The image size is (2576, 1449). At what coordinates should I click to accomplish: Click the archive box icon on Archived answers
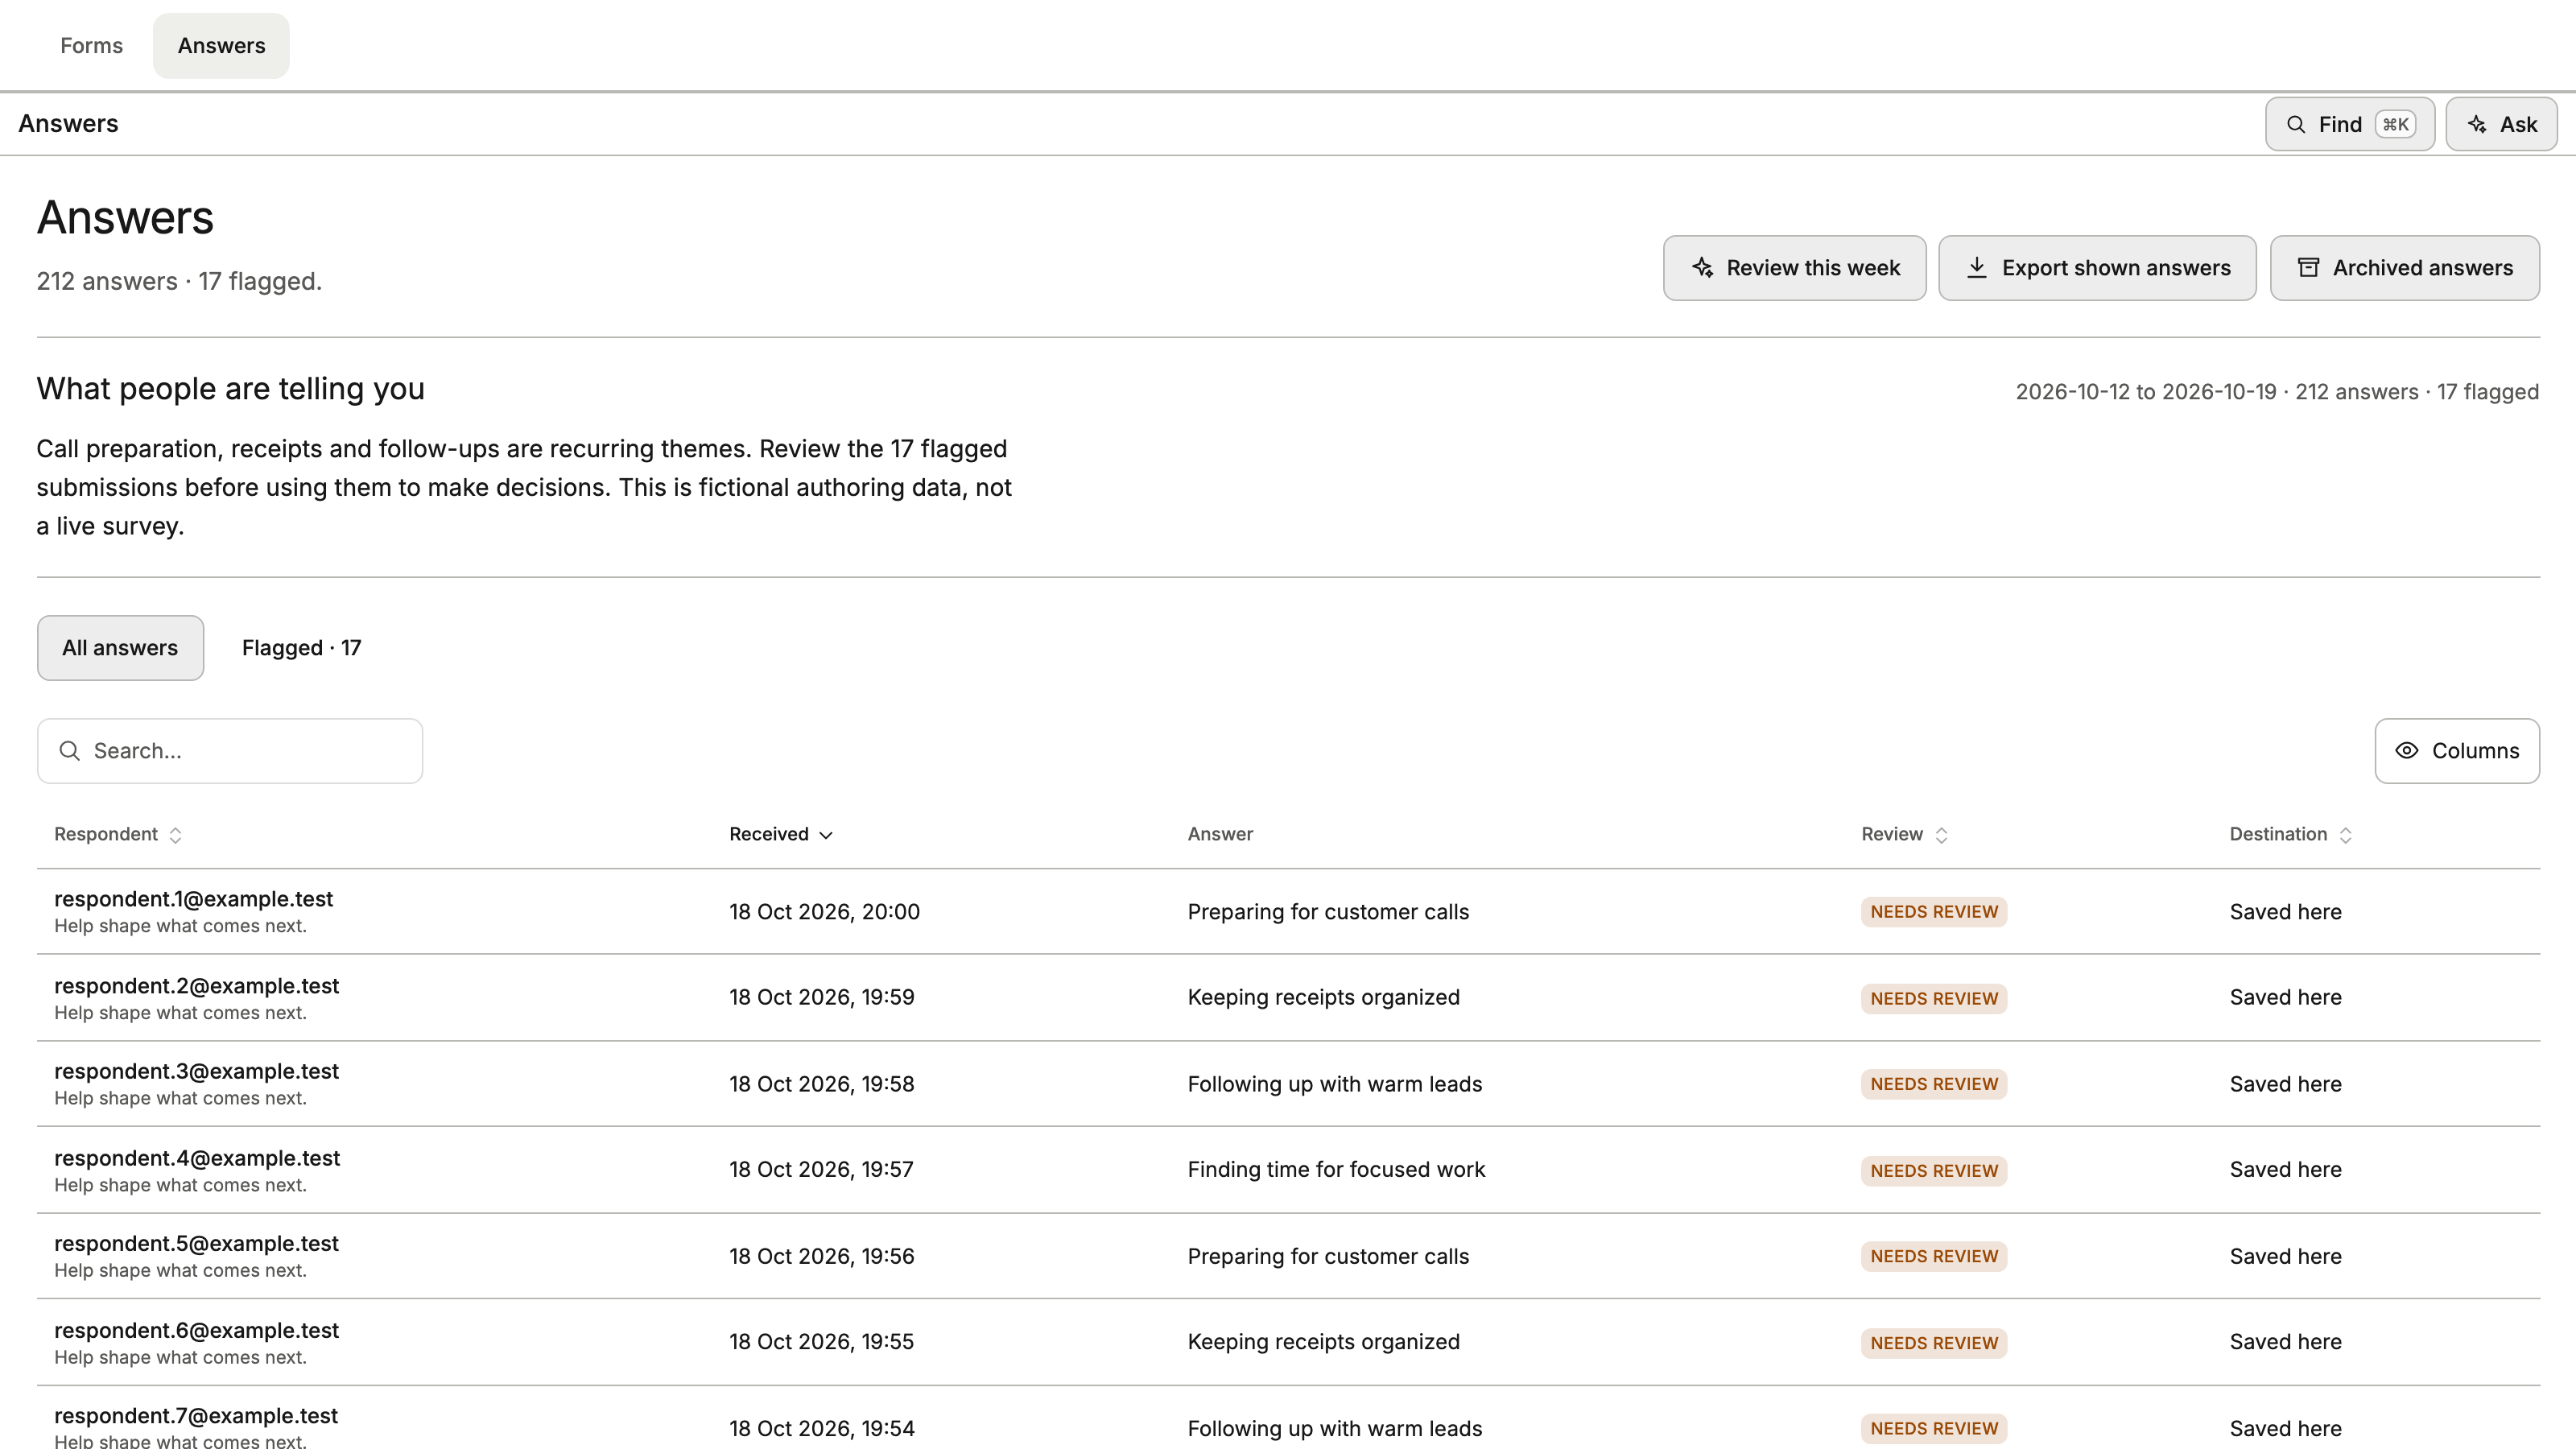pos(2308,267)
